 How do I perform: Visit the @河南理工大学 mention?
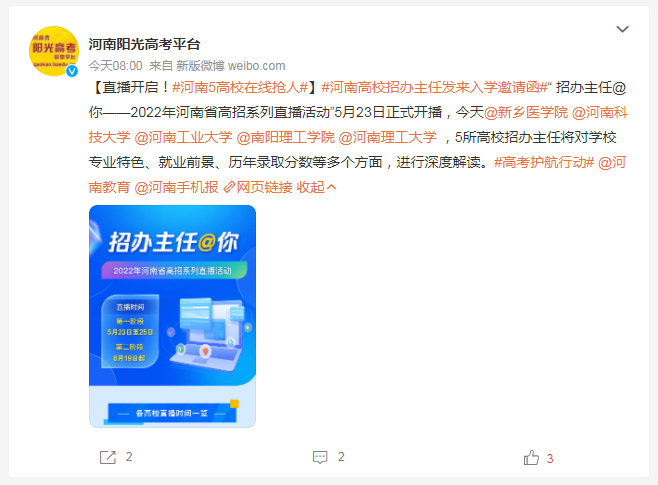coord(387,137)
